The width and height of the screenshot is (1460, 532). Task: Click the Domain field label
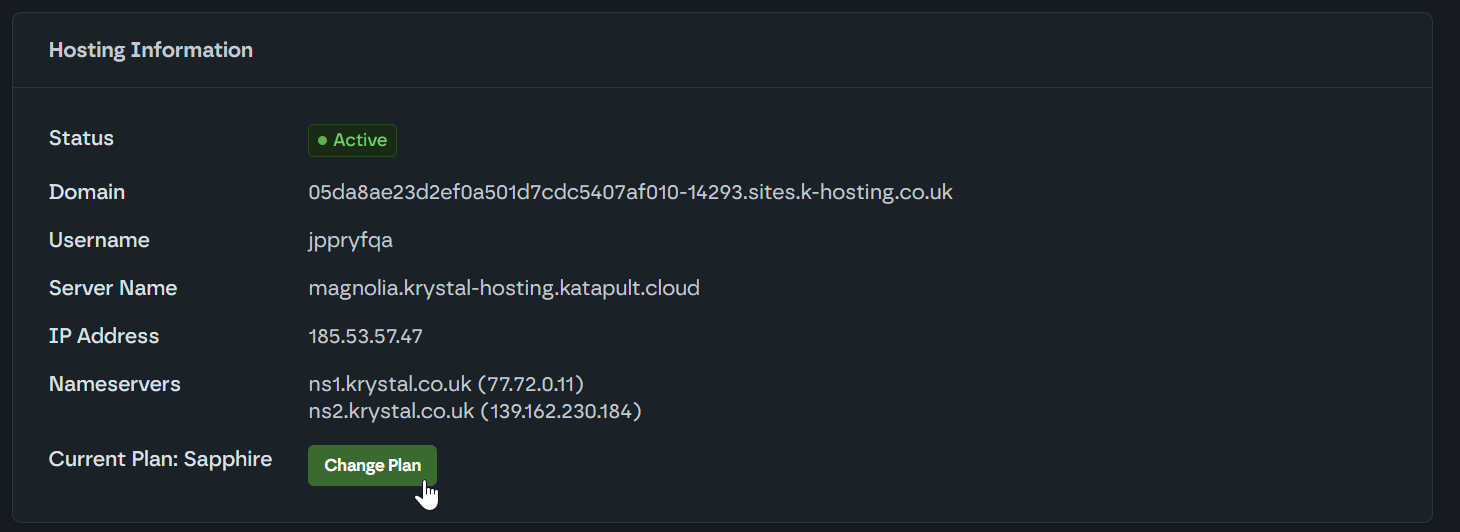tap(87, 192)
